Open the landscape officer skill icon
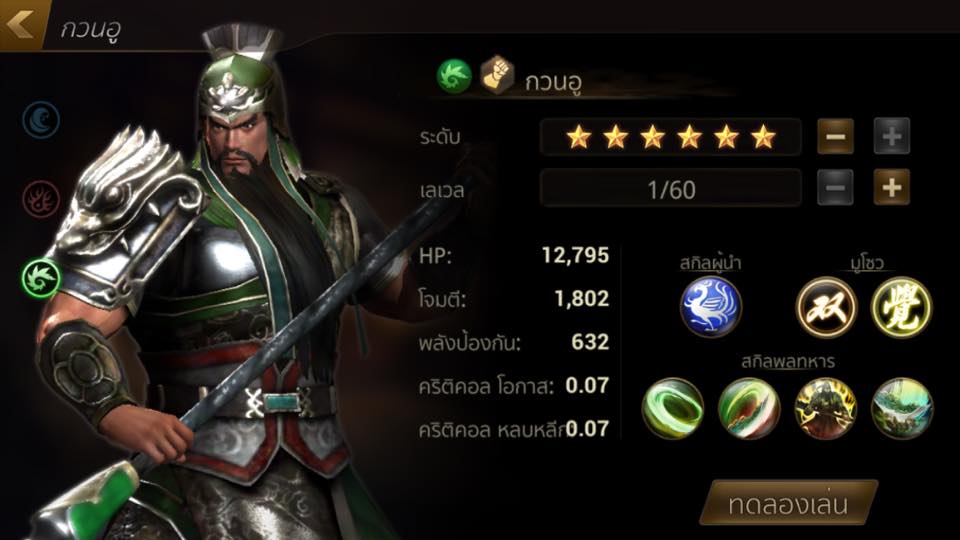 click(902, 408)
